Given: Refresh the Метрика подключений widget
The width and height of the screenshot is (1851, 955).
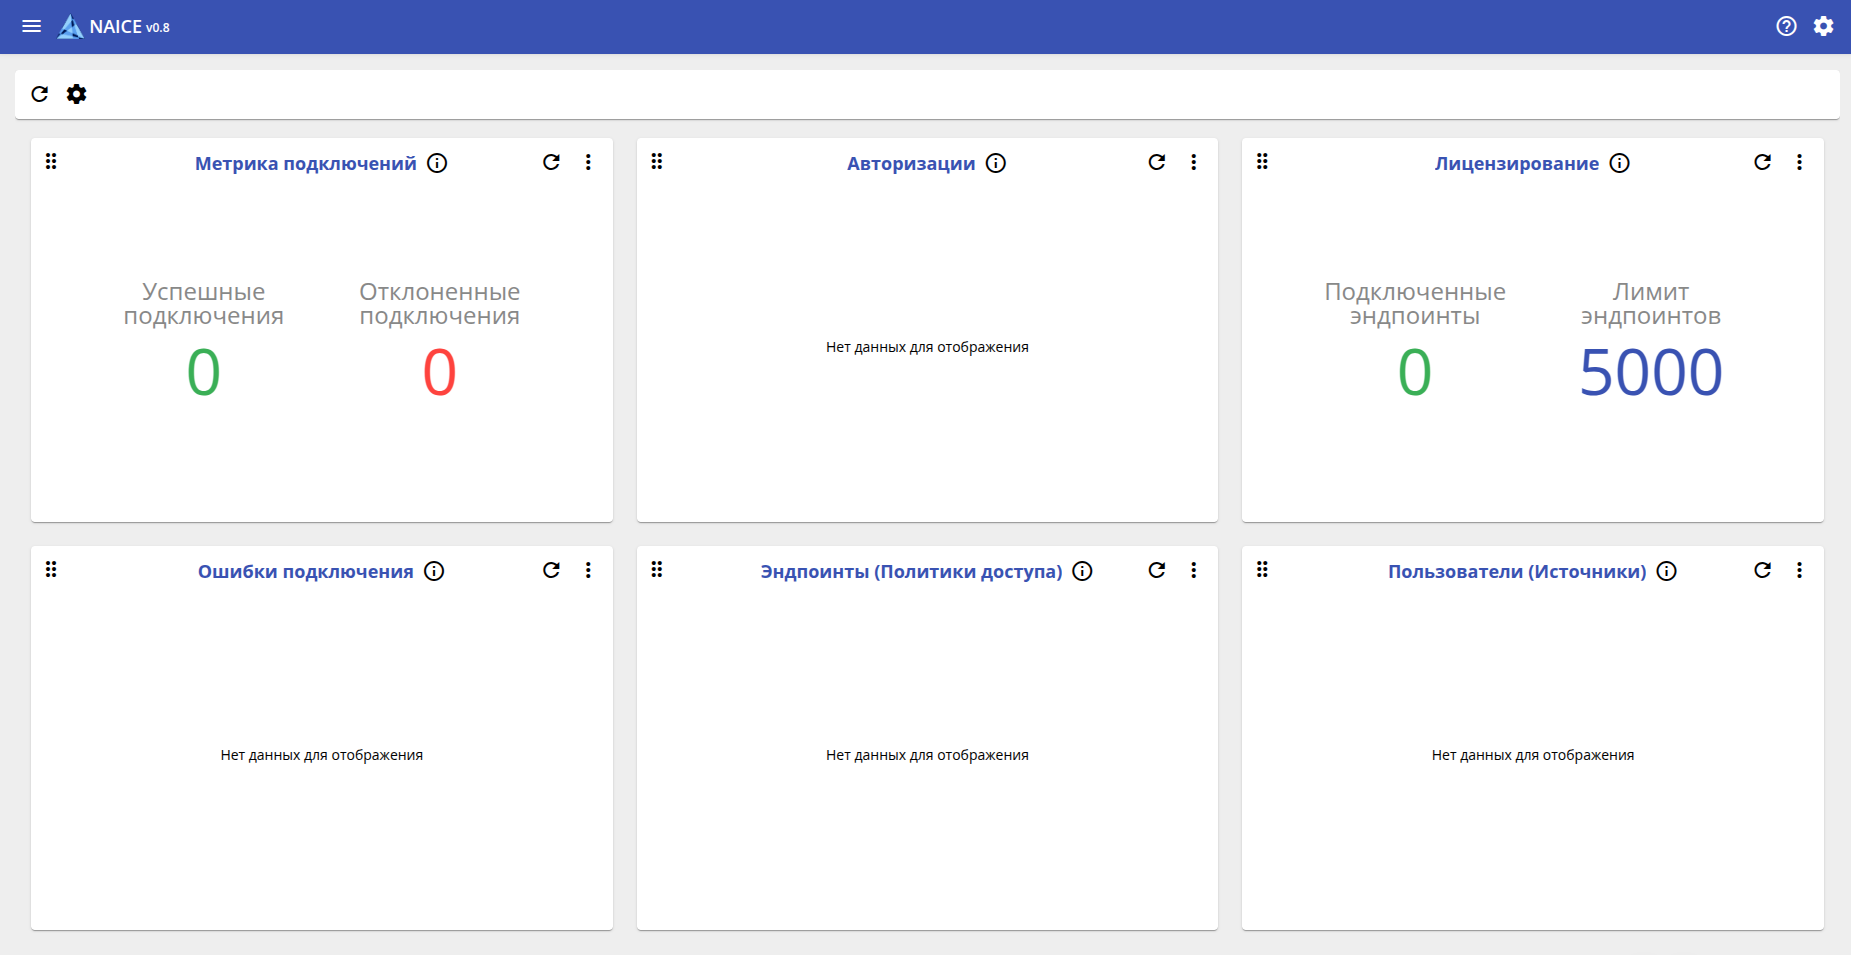Looking at the screenshot, I should (x=551, y=162).
